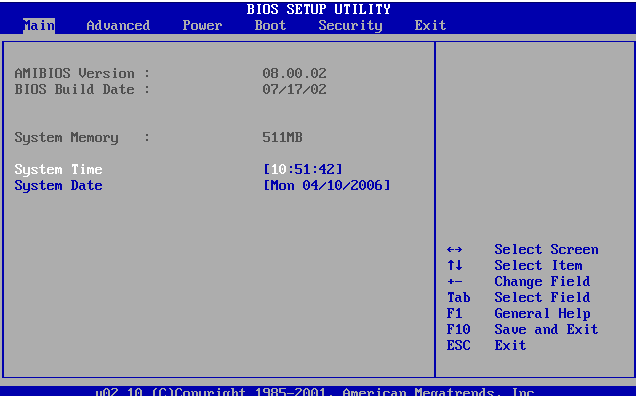Click the 511MB memory value

click(x=282, y=138)
